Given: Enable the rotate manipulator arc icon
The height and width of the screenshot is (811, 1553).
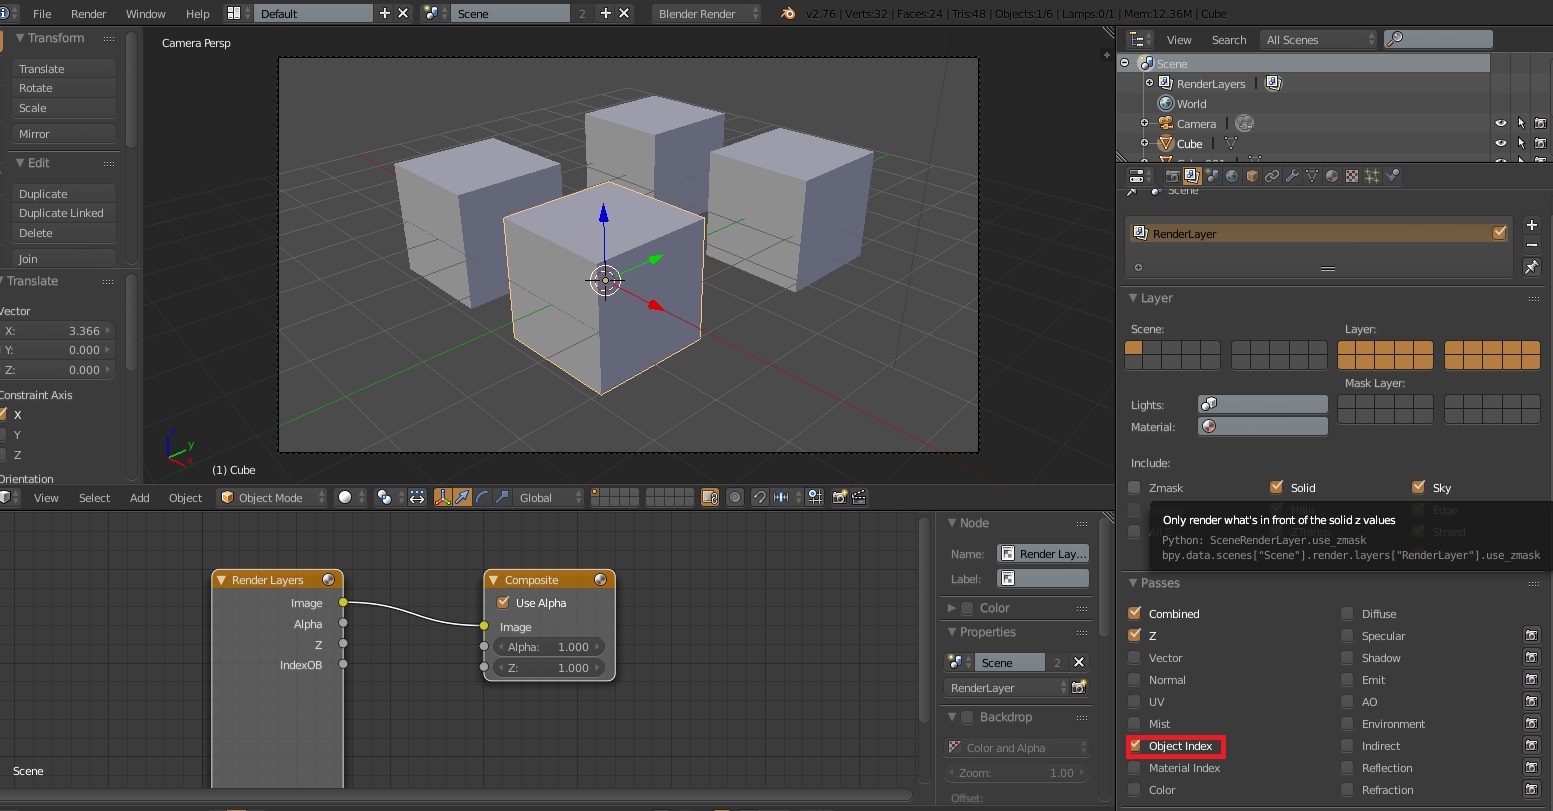Looking at the screenshot, I should (482, 497).
